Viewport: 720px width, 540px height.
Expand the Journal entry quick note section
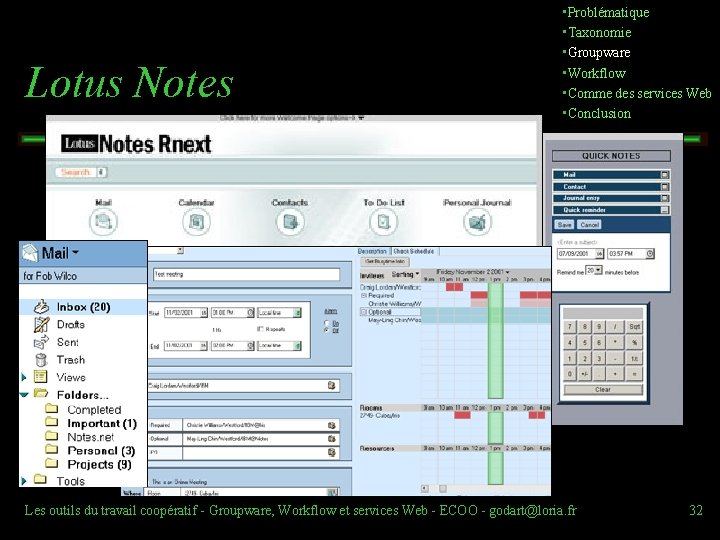(x=664, y=198)
